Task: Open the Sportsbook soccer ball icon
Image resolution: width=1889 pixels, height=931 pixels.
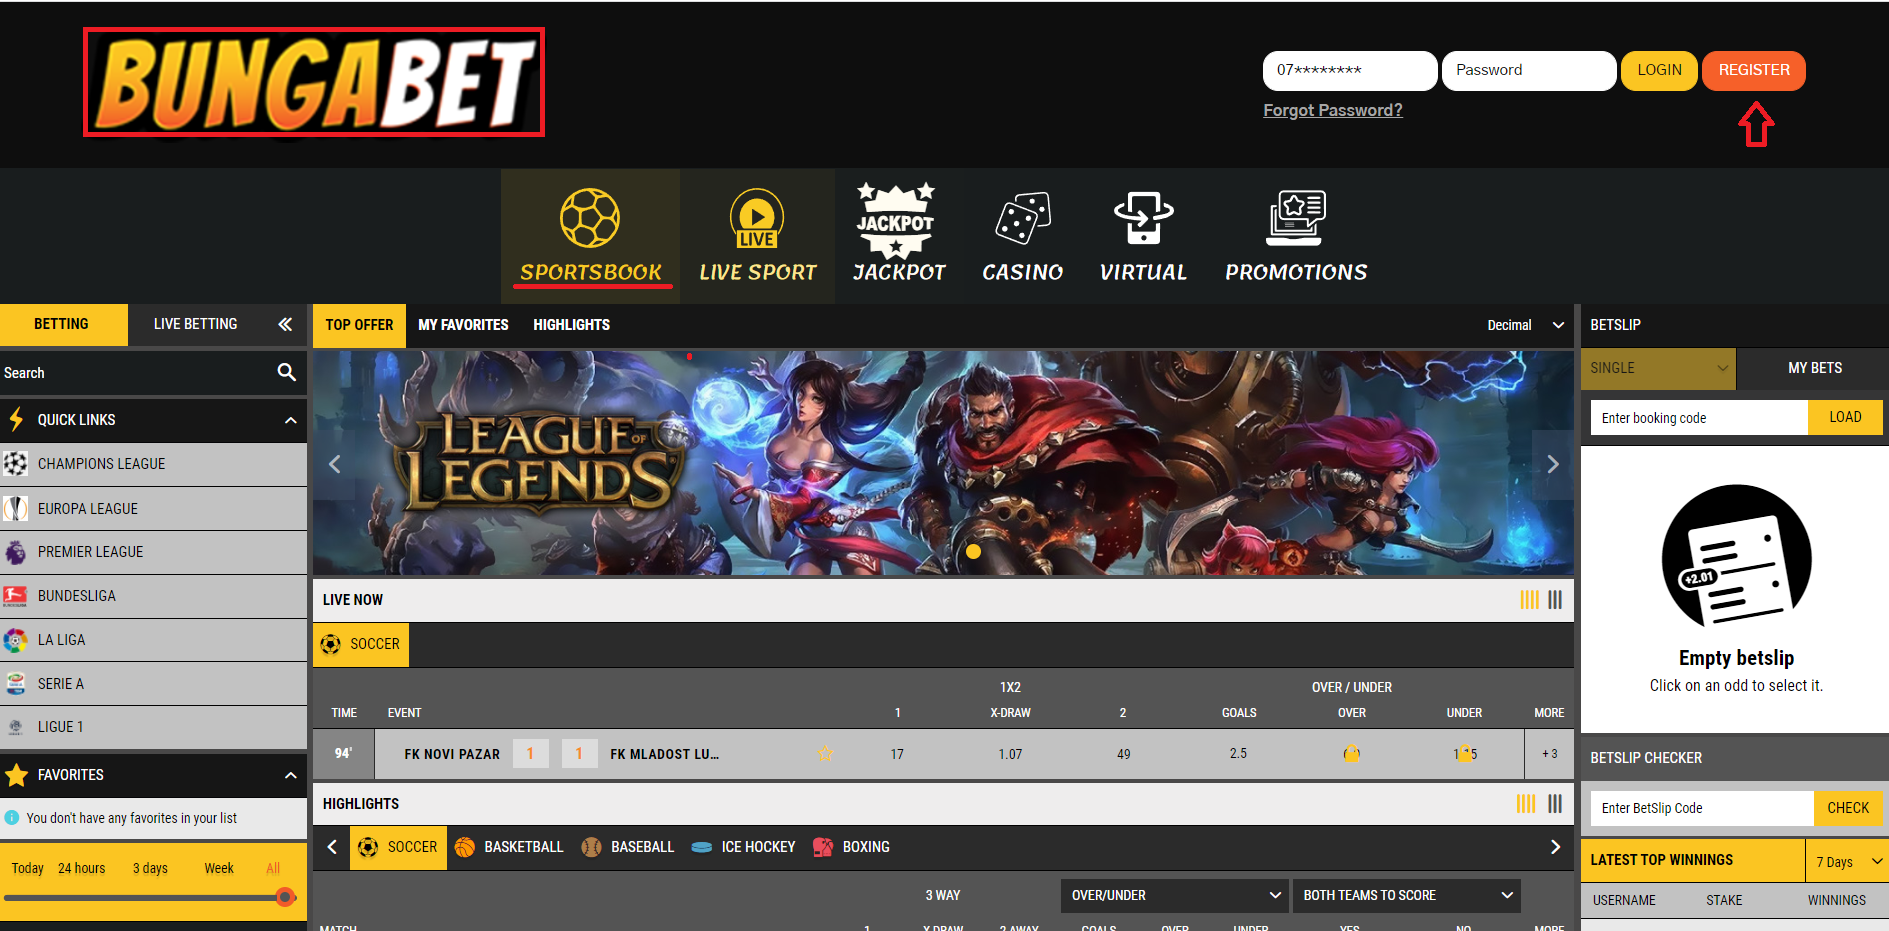Action: (590, 218)
